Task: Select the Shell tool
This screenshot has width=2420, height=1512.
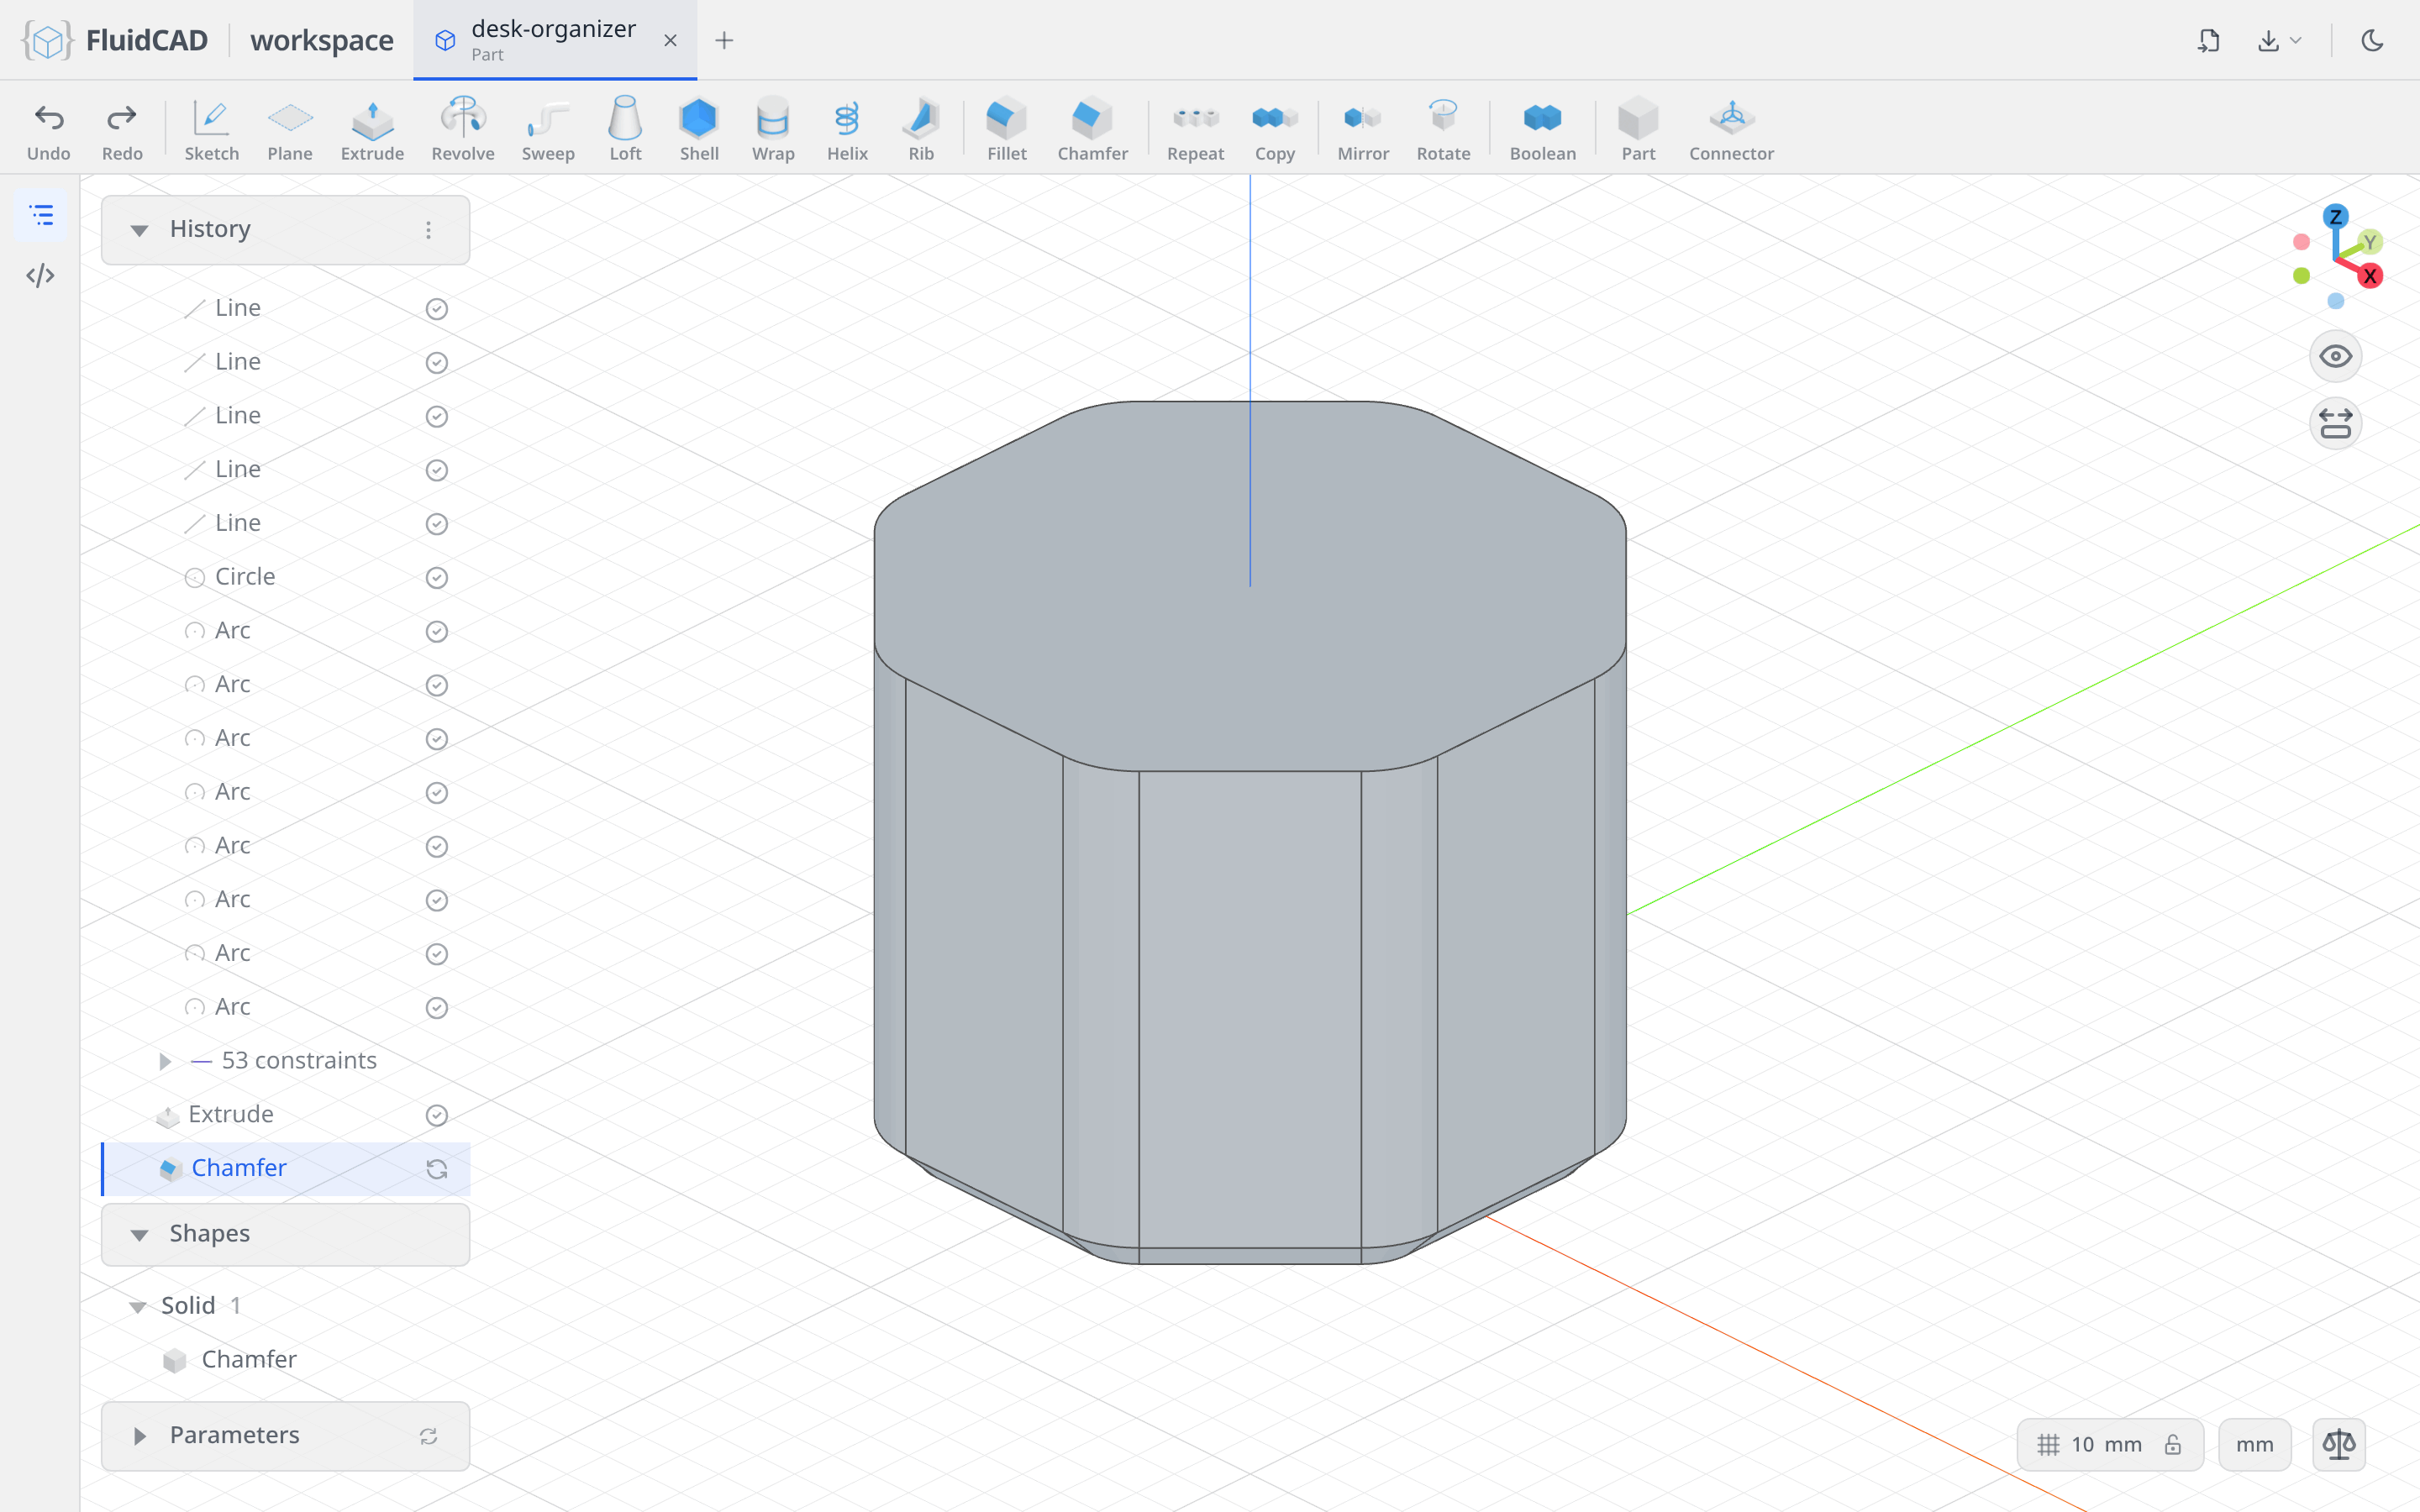Action: pos(699,129)
